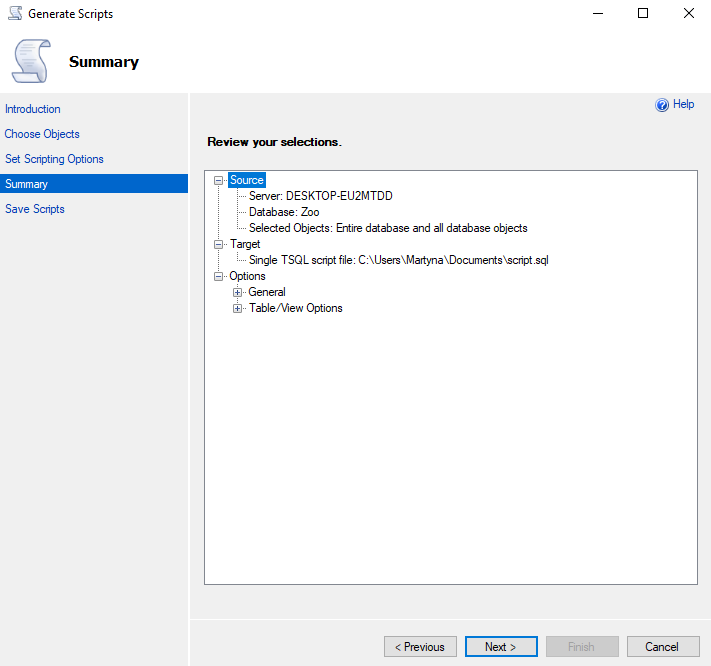This screenshot has width=711, height=666.
Task: Select the Table/View Options label
Action: (x=296, y=308)
